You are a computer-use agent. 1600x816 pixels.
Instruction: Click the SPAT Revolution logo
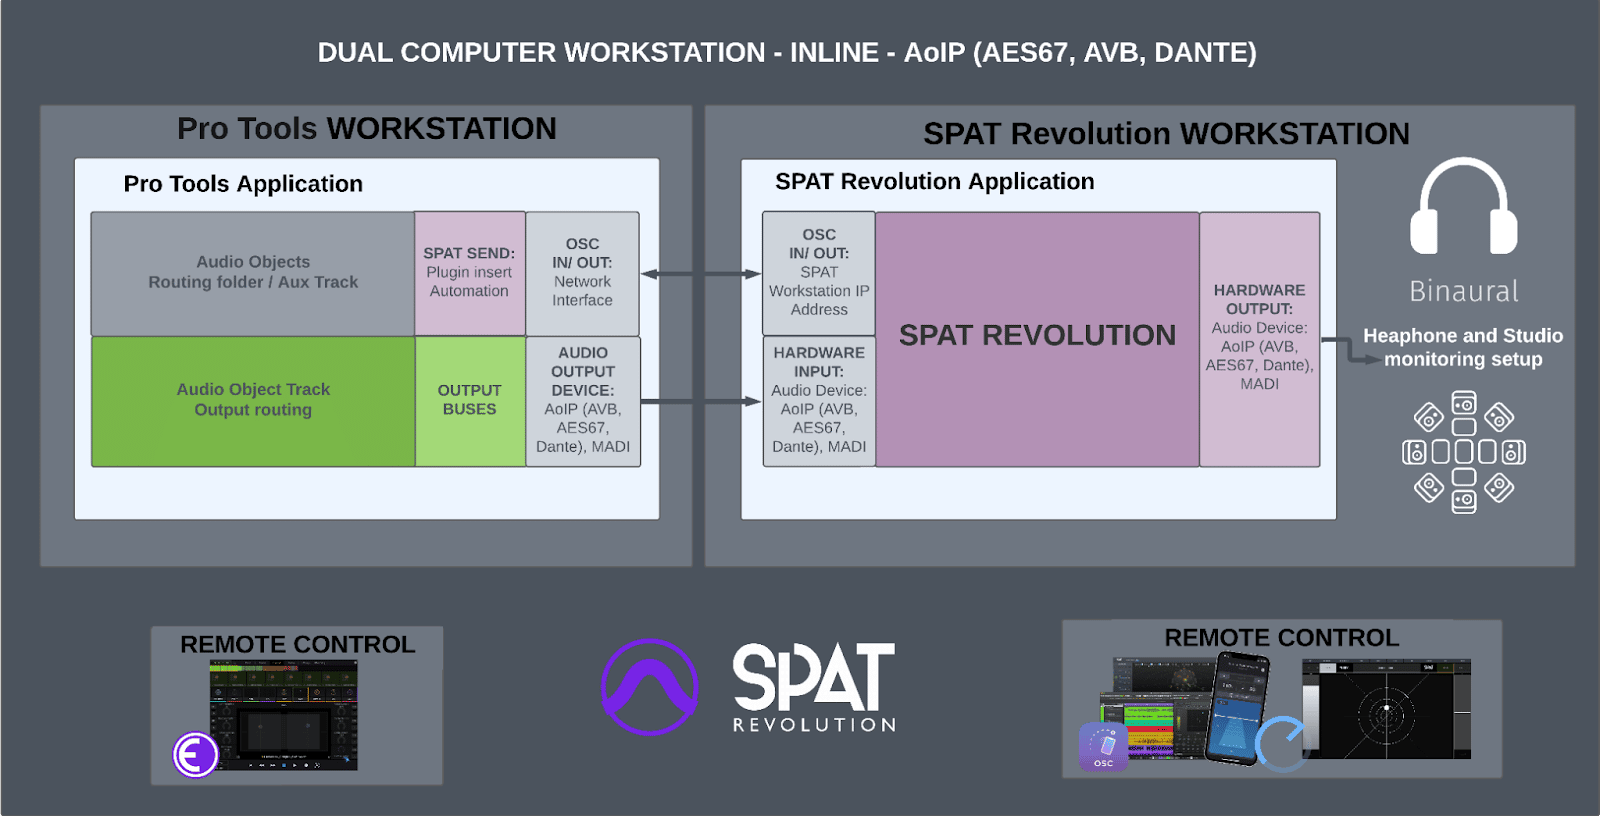pos(813,687)
